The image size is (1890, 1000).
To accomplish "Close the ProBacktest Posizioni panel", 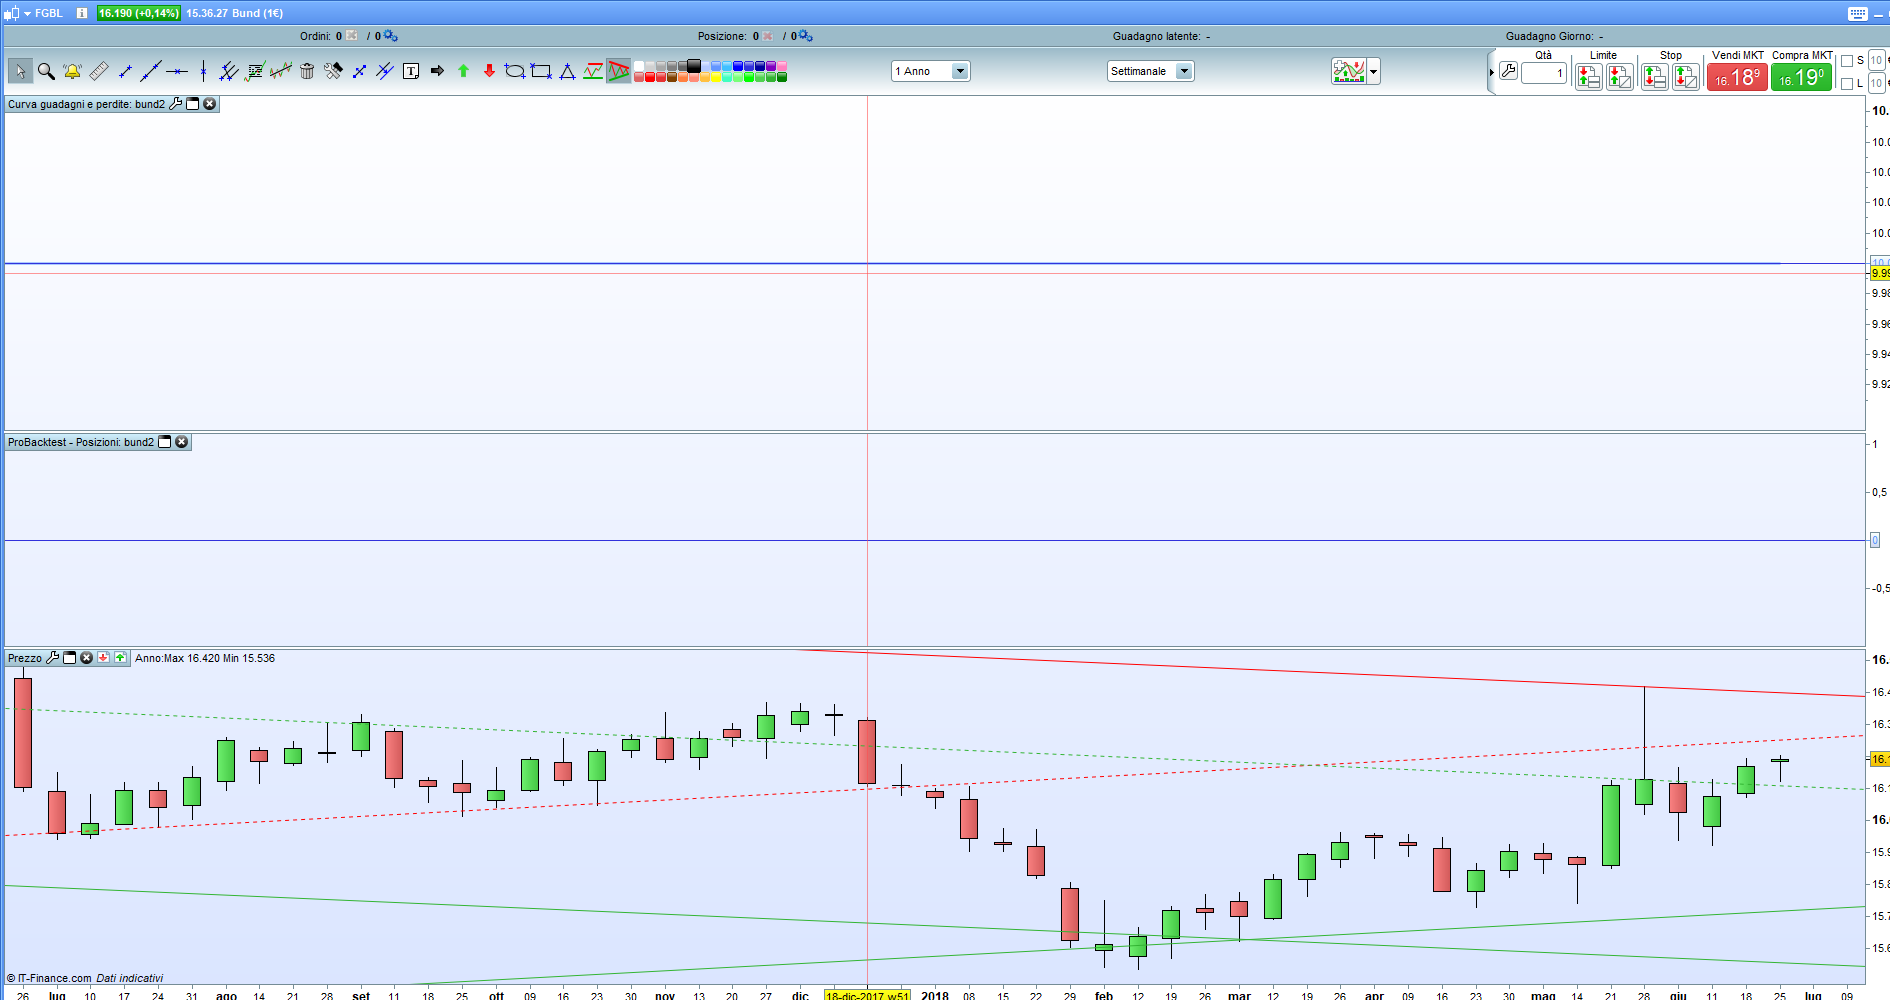I will (182, 442).
